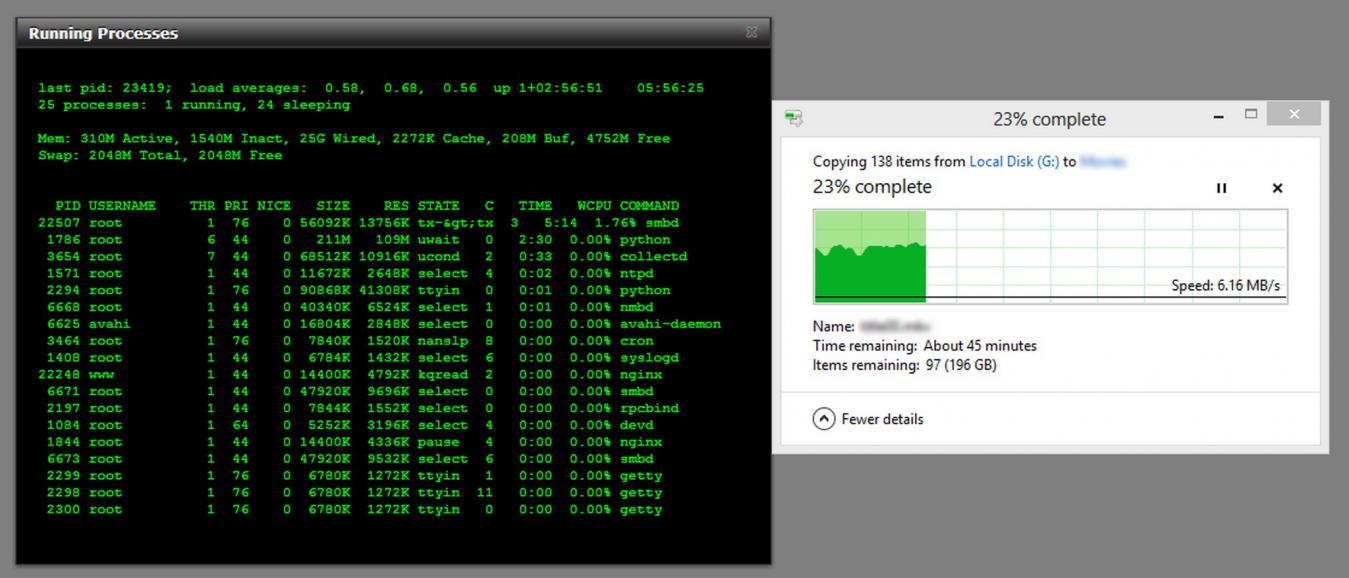Click the WCPU column header
This screenshot has width=1349, height=578.
(x=594, y=206)
